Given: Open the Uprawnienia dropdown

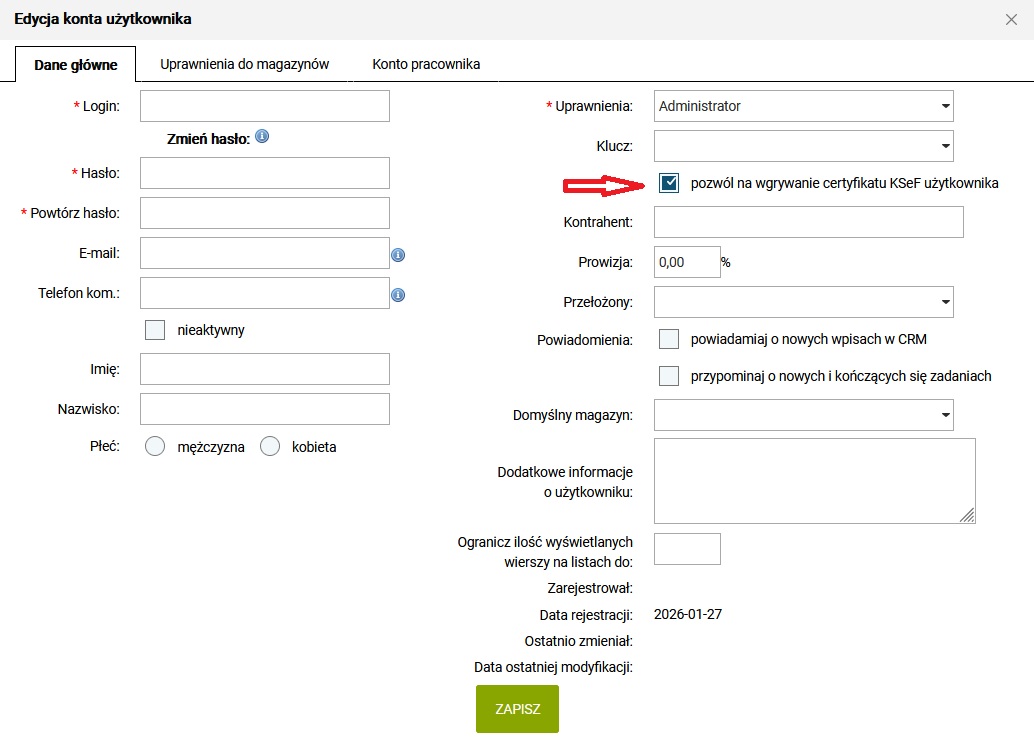Looking at the screenshot, I should click(803, 106).
